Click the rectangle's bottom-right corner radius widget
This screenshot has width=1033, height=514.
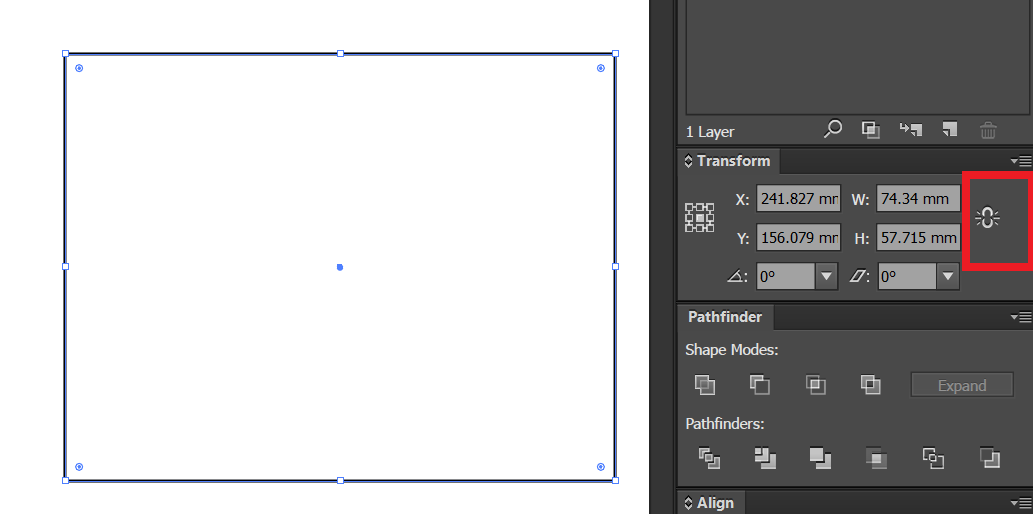601,467
